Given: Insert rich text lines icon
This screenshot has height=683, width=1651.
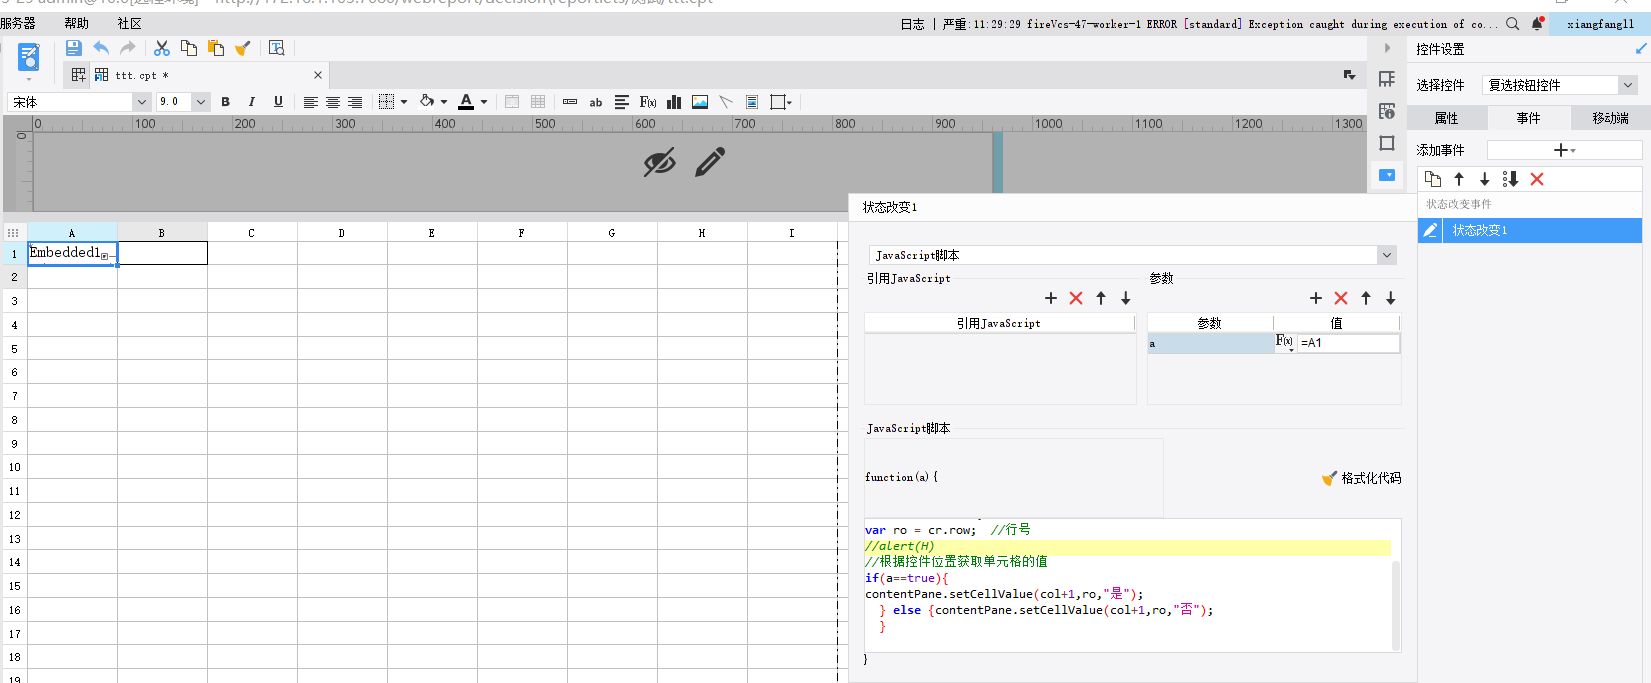Looking at the screenshot, I should pos(622,102).
